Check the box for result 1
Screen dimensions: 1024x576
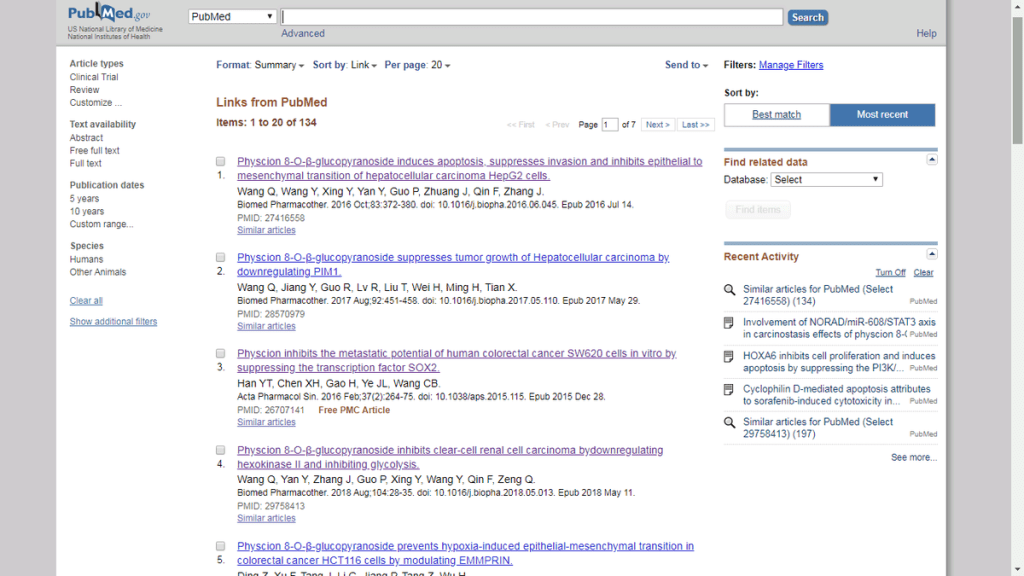tap(221, 161)
